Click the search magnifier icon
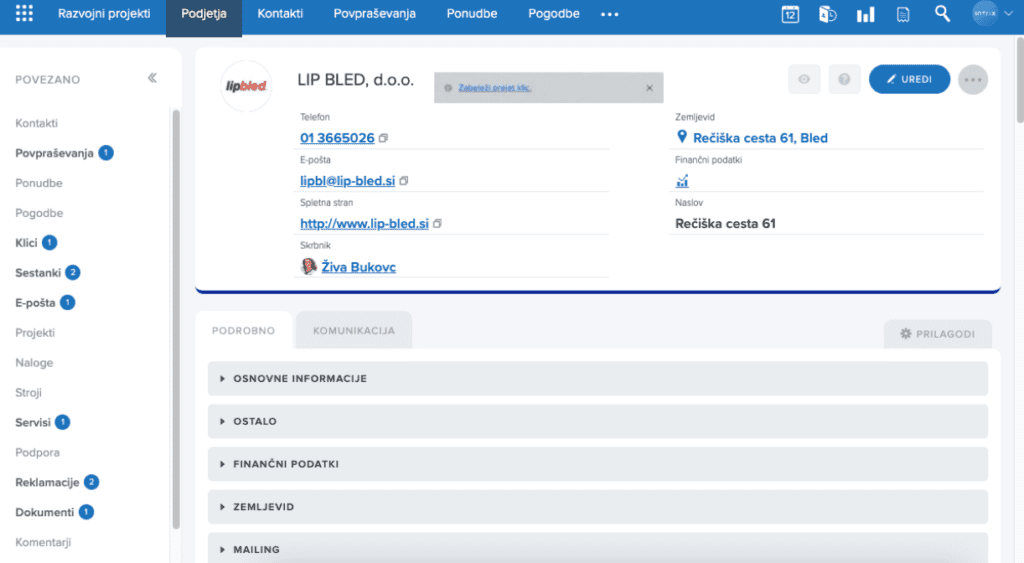Screen dimensions: 1024x563 click(x=942, y=14)
